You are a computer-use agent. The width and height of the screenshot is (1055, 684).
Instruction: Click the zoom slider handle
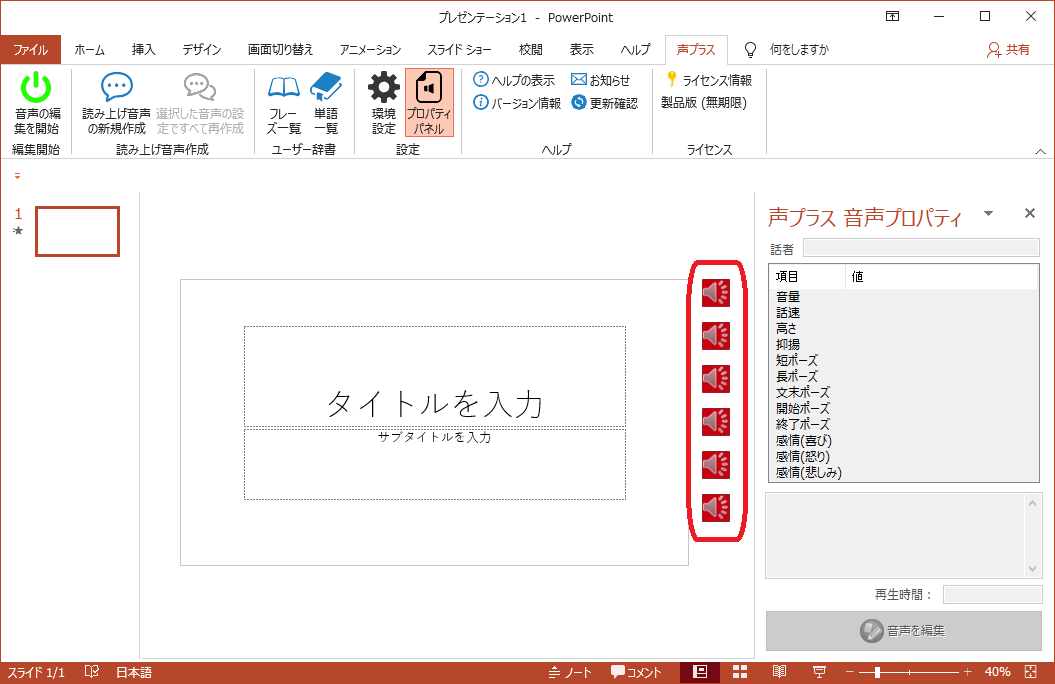[877, 672]
